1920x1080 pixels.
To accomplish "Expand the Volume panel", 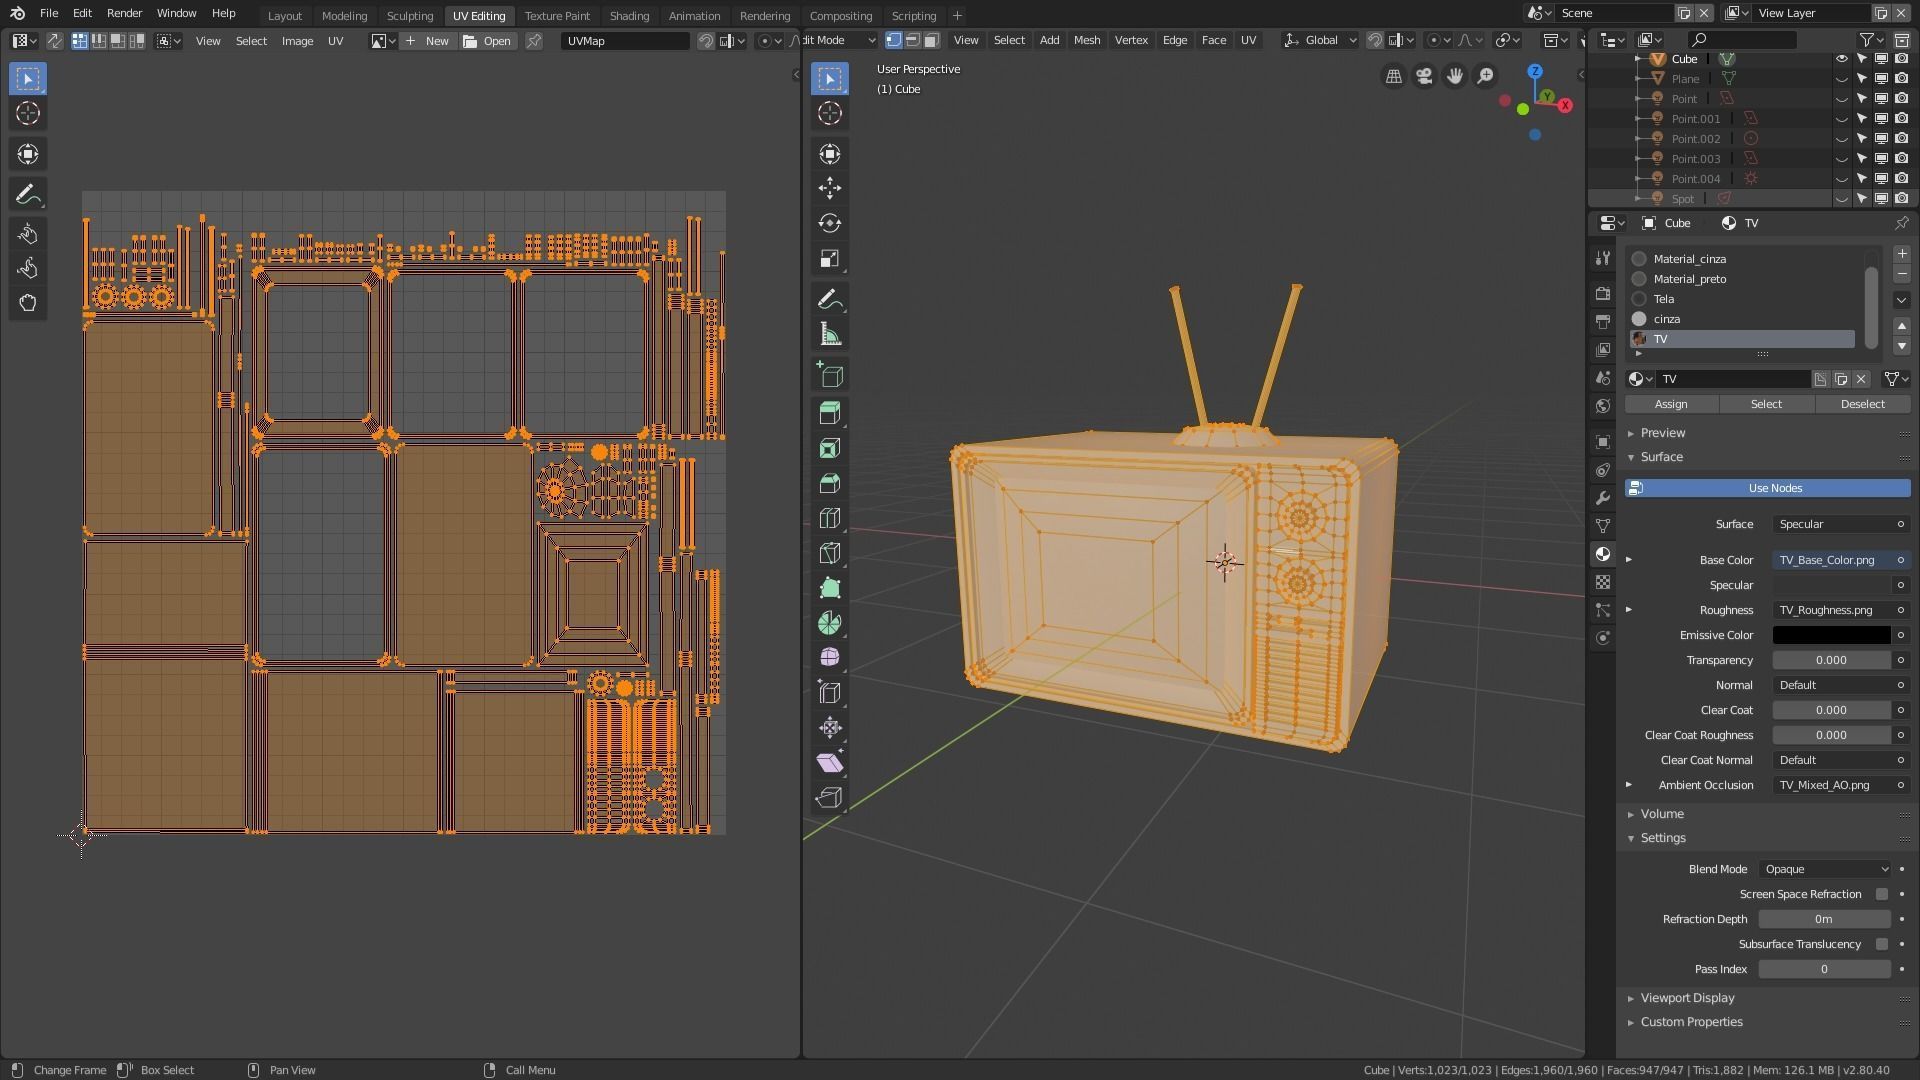I will pyautogui.click(x=1661, y=814).
